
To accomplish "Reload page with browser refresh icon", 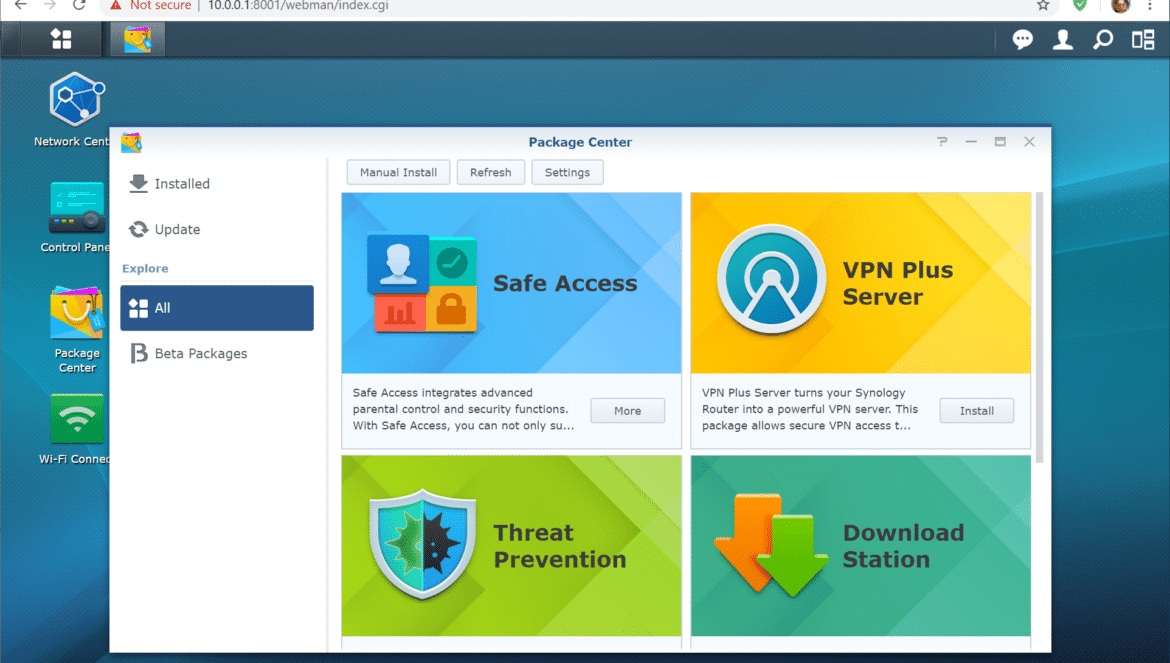I will 79,6.
